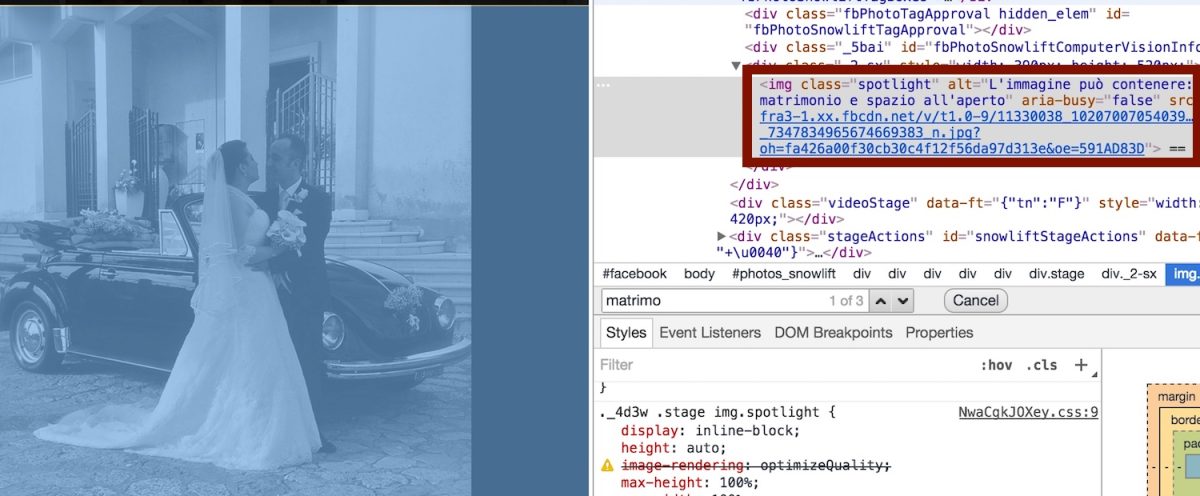This screenshot has width=1200, height=496.
Task: Toggle the :hov element state panel
Action: [x=996, y=365]
